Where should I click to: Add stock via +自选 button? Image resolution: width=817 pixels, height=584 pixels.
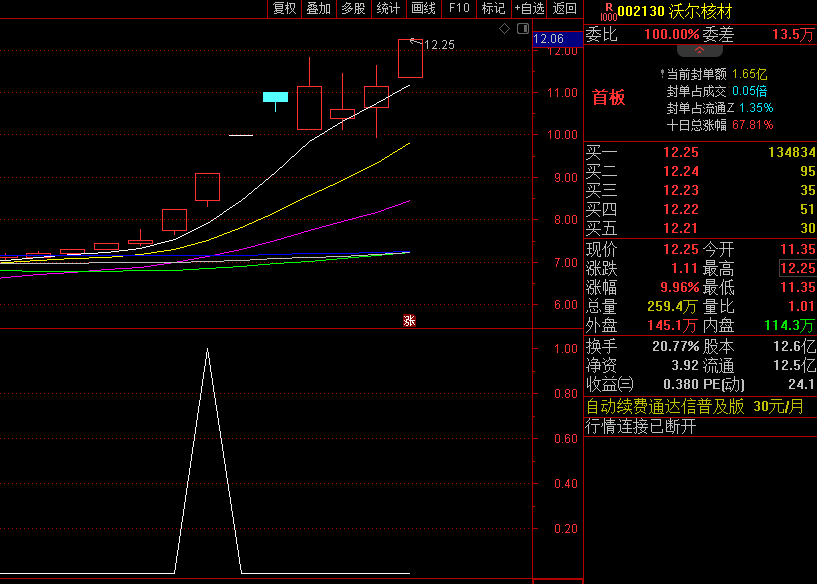tap(529, 8)
